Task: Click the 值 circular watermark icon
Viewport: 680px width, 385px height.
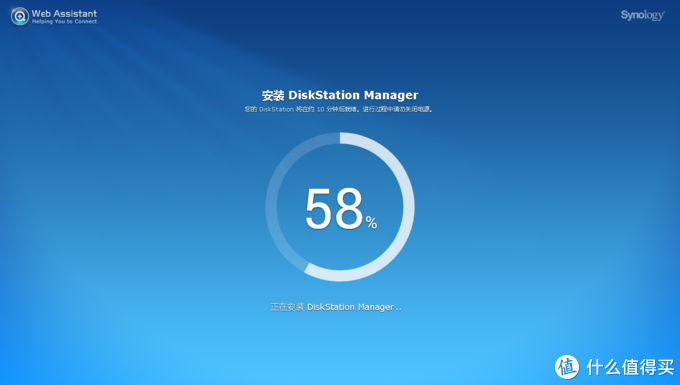Action: point(567,367)
